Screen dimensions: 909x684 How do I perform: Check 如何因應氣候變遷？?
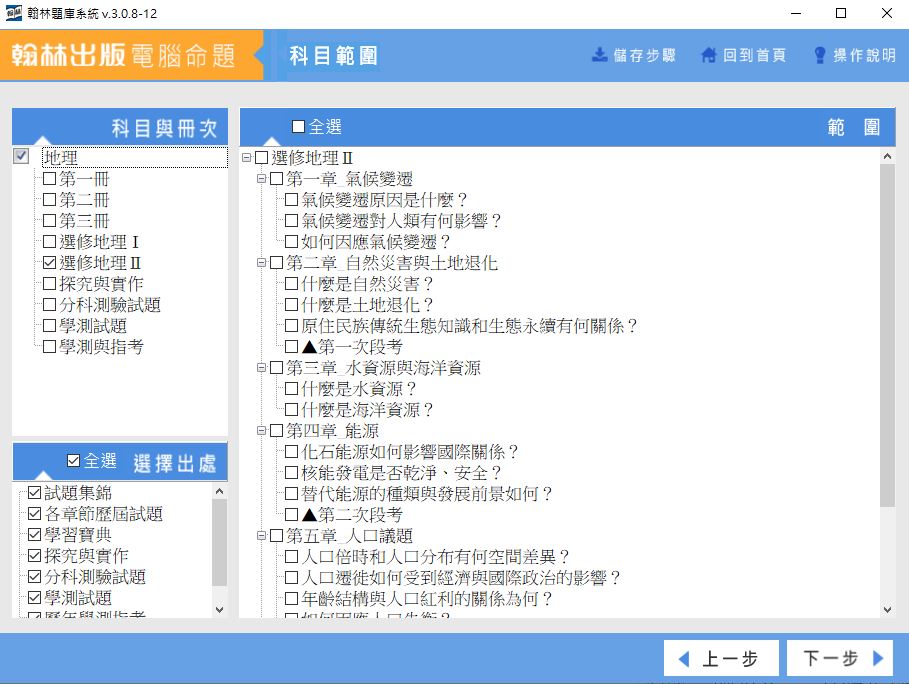click(x=292, y=242)
